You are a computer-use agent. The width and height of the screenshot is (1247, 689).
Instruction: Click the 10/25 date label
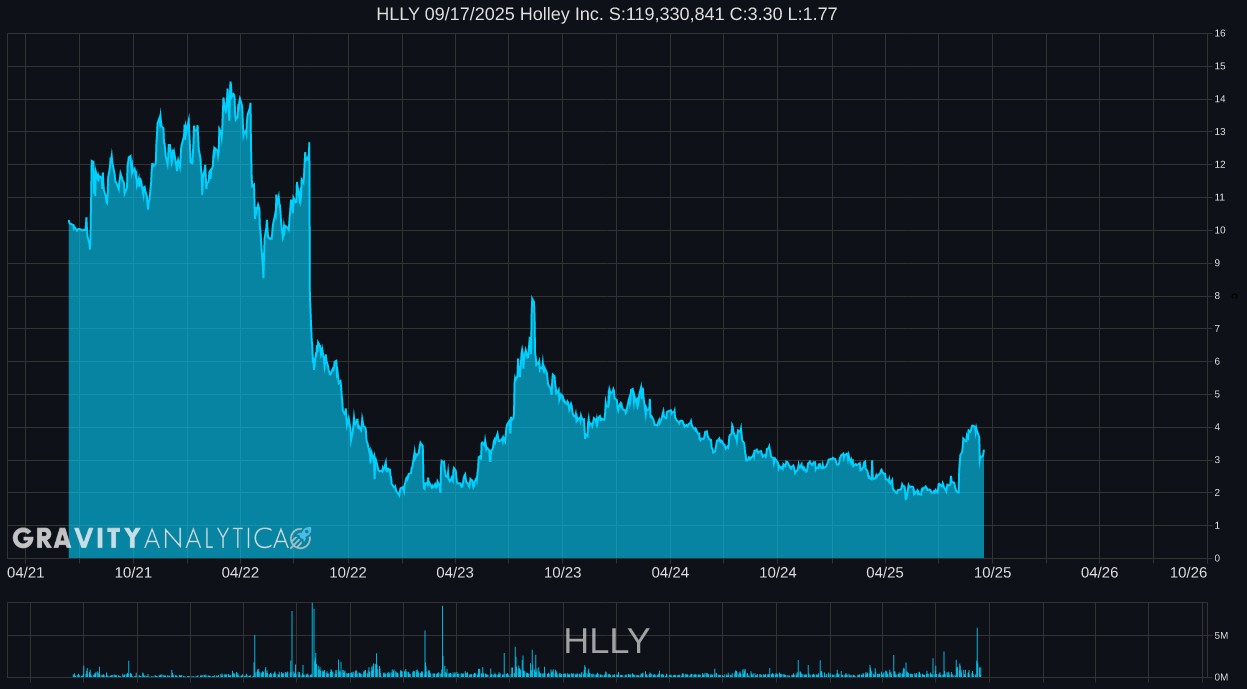[x=993, y=572]
